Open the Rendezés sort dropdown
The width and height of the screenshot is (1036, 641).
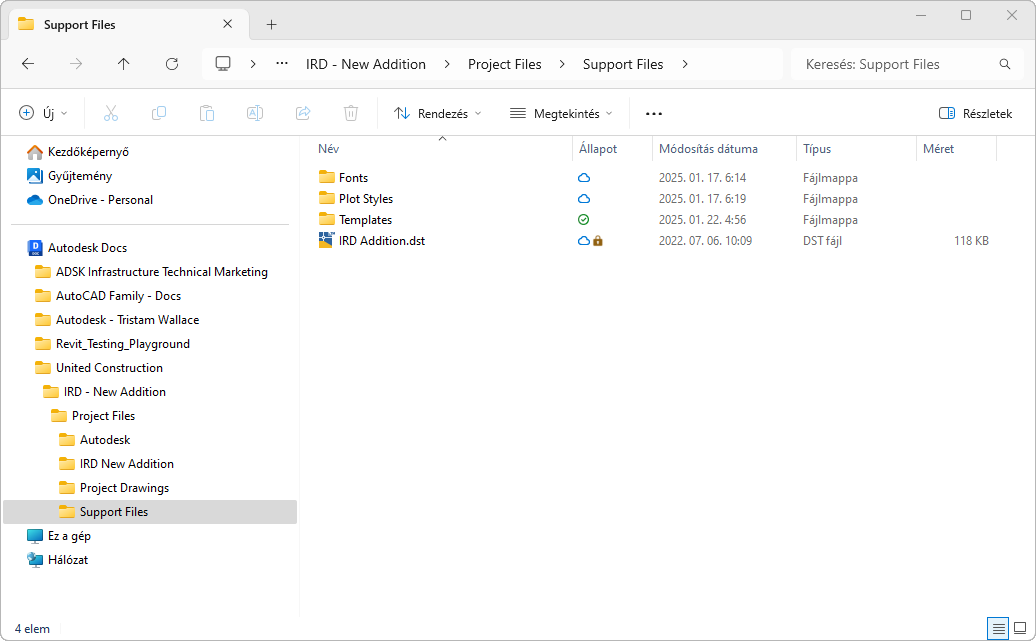tap(438, 113)
